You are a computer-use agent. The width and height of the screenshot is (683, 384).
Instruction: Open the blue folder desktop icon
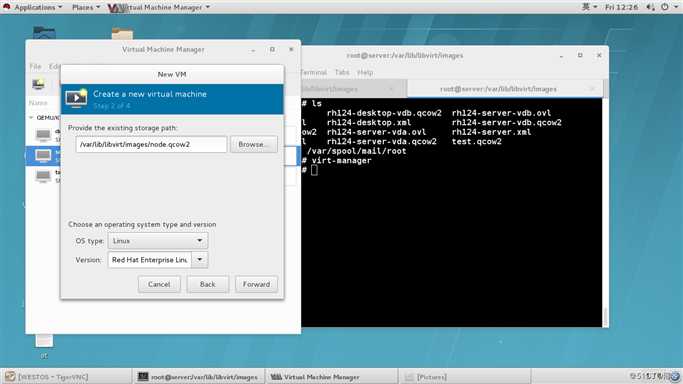point(44,33)
